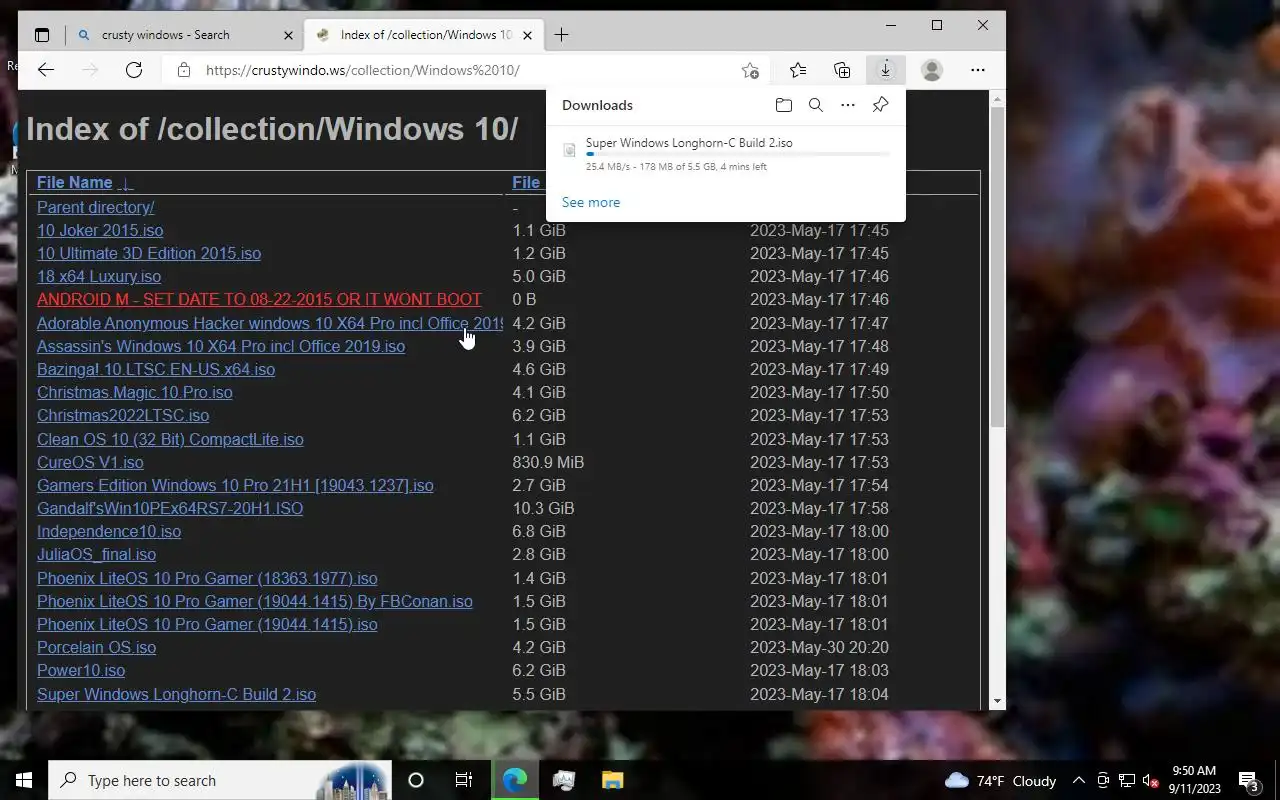The height and width of the screenshot is (800, 1280).
Task: Open File Explorer from the taskbar
Action: (612, 780)
